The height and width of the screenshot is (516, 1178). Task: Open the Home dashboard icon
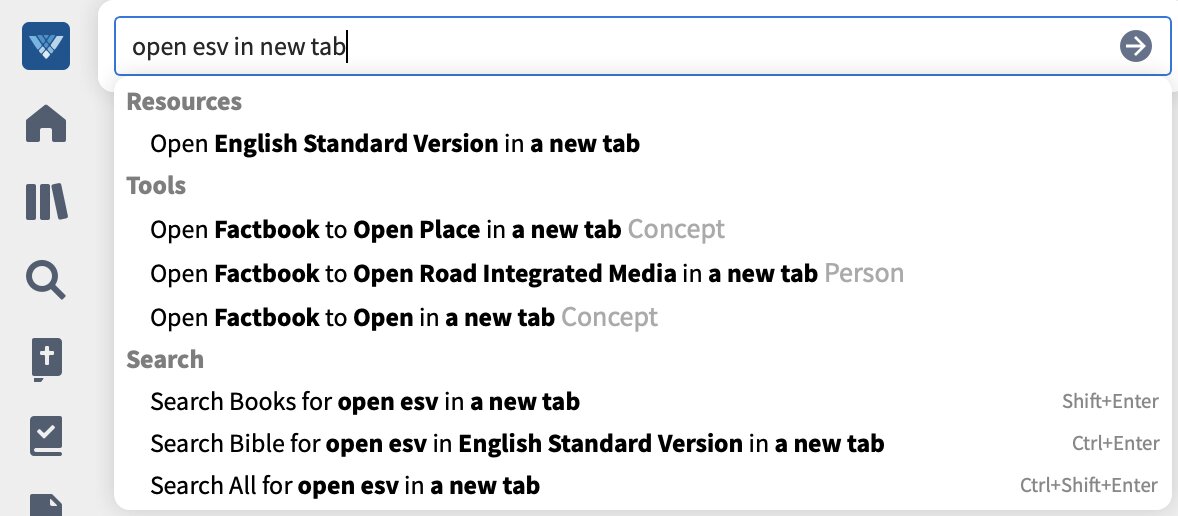(46, 123)
